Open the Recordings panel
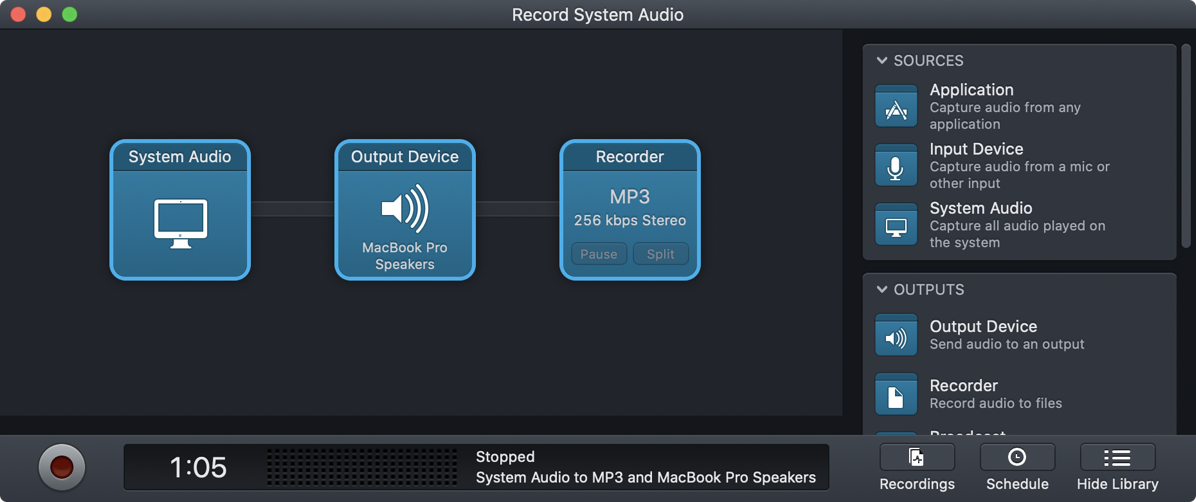 pyautogui.click(x=917, y=458)
